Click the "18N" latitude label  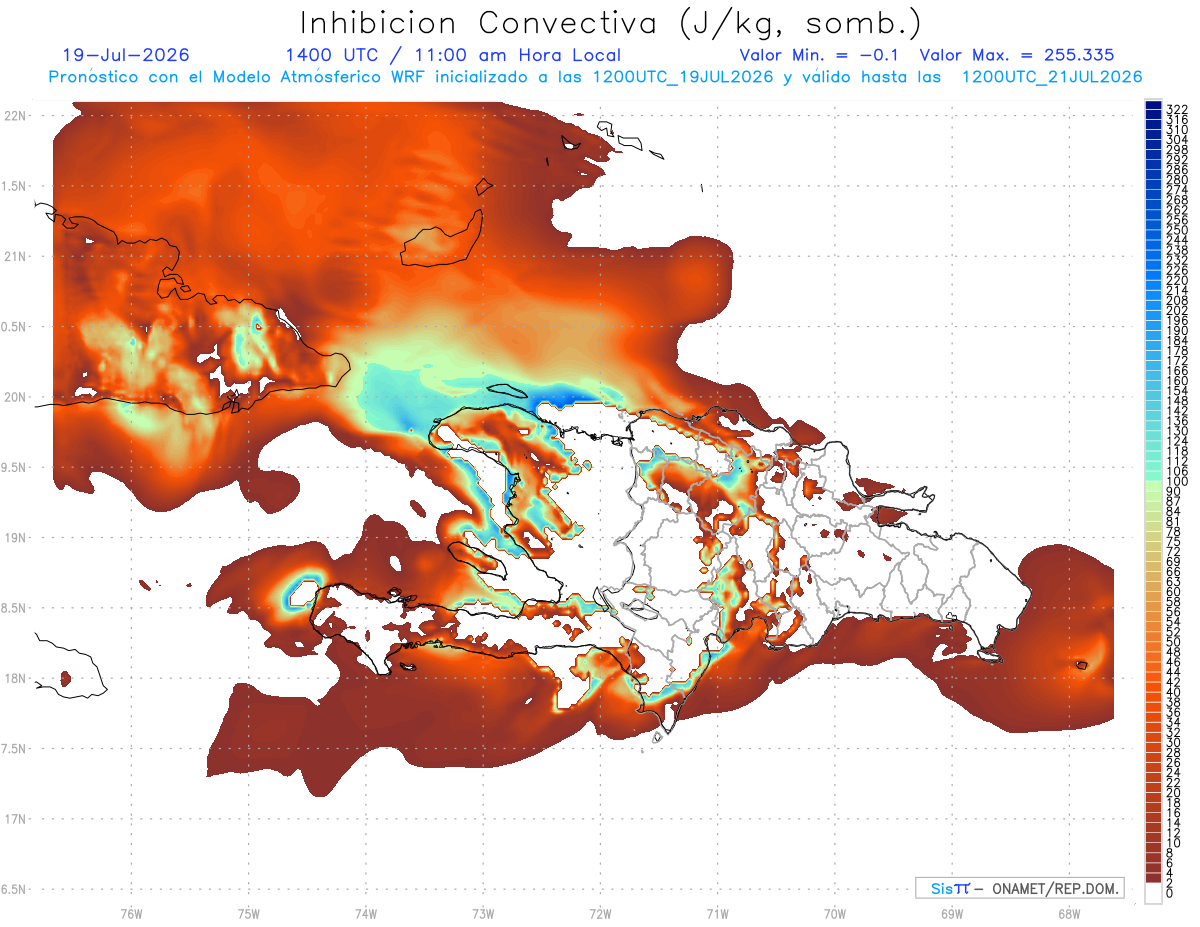coord(15,678)
